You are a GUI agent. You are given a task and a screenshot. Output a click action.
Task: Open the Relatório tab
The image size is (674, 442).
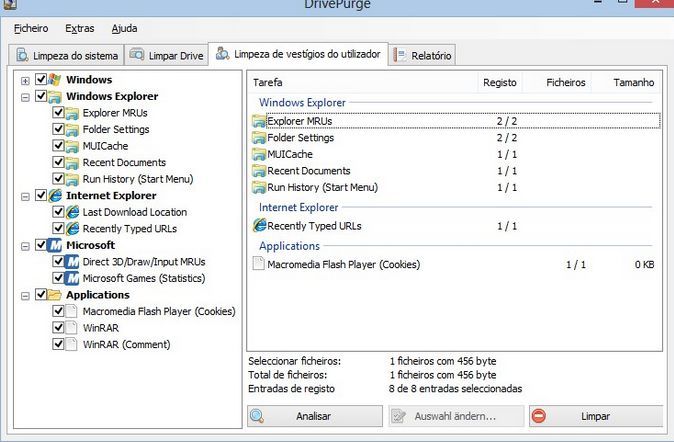pyautogui.click(x=422, y=55)
